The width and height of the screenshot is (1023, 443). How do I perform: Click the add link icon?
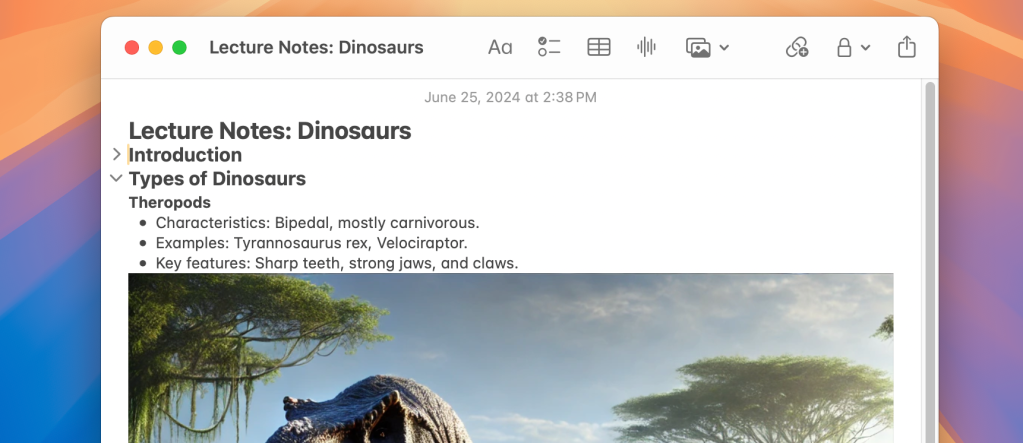[x=797, y=47]
